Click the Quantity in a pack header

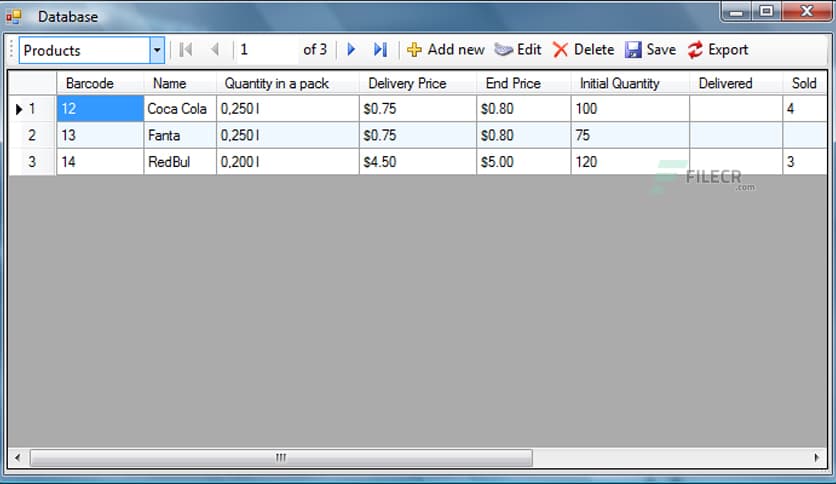click(288, 83)
